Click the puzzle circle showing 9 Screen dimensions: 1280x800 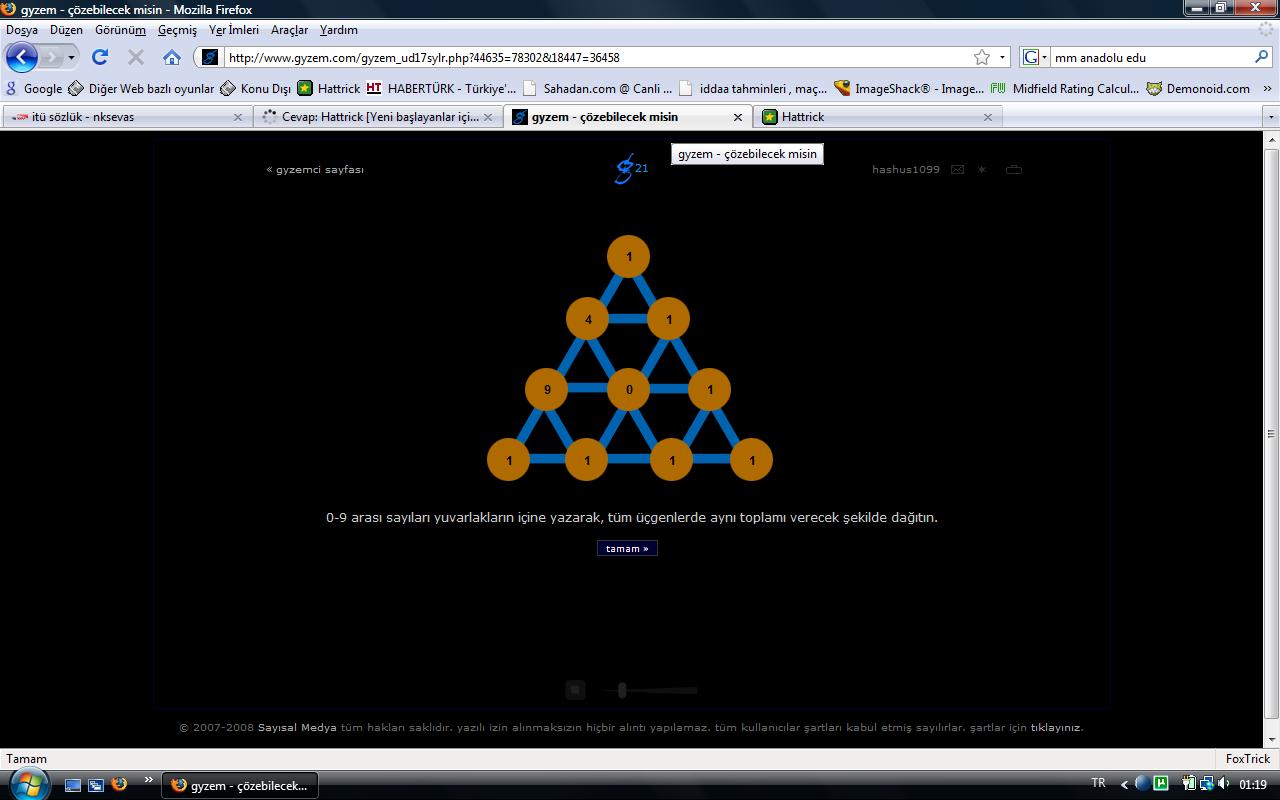tap(547, 389)
